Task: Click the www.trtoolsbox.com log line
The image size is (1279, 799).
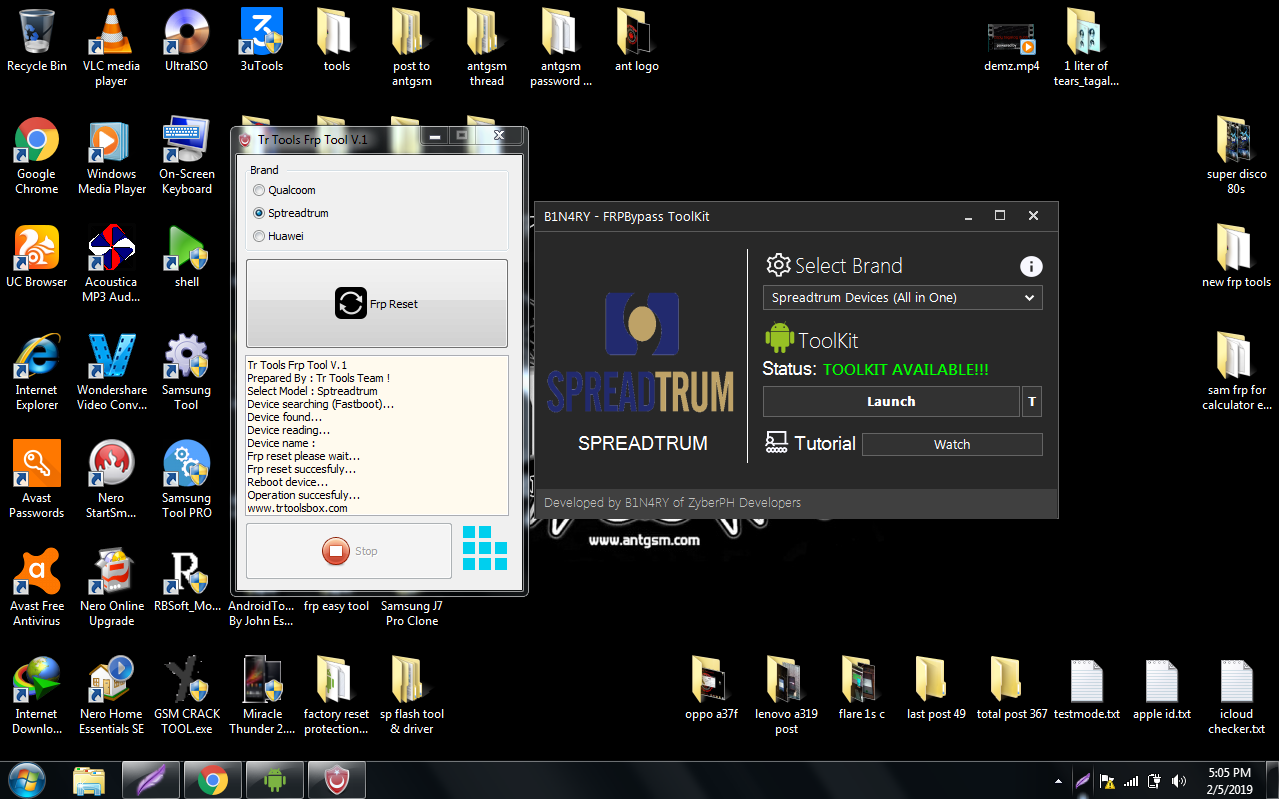Action: tap(297, 508)
